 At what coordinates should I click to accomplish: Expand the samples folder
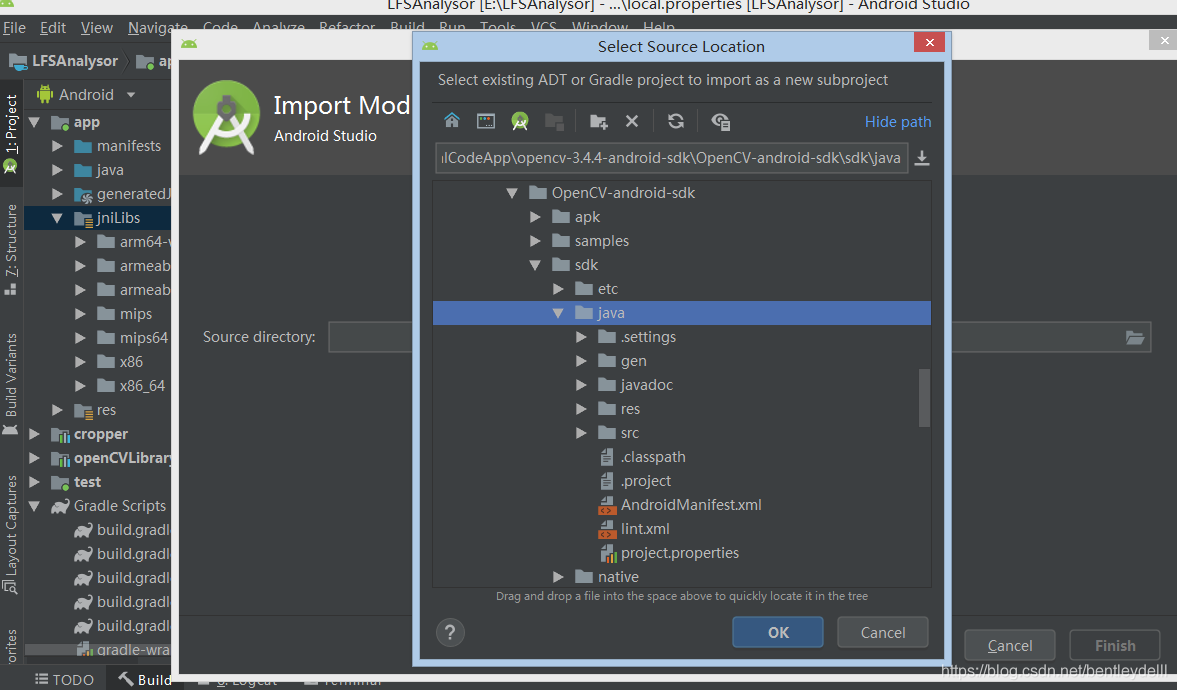(535, 241)
